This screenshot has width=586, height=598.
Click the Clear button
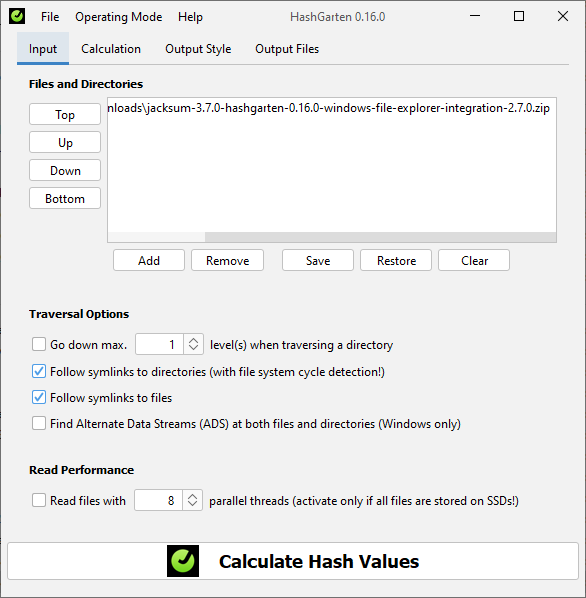tap(474, 260)
